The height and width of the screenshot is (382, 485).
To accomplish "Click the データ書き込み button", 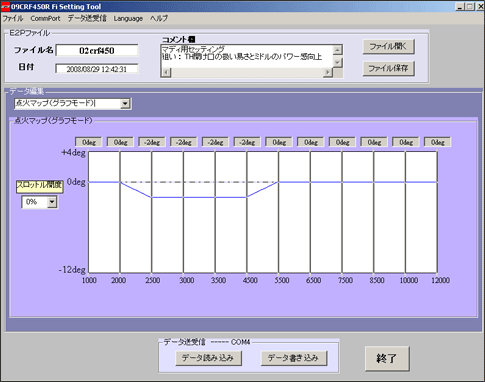I will 294,358.
